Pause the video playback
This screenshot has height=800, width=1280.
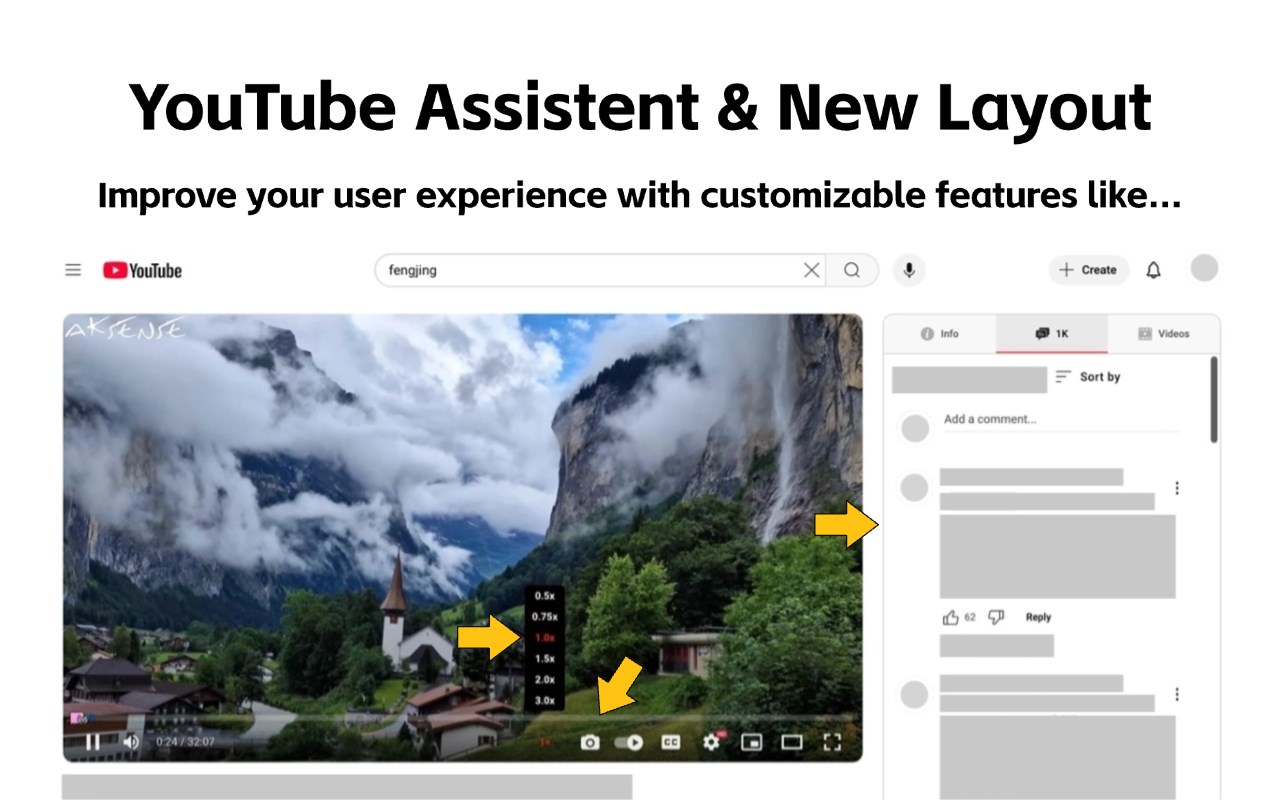pyautogui.click(x=92, y=742)
